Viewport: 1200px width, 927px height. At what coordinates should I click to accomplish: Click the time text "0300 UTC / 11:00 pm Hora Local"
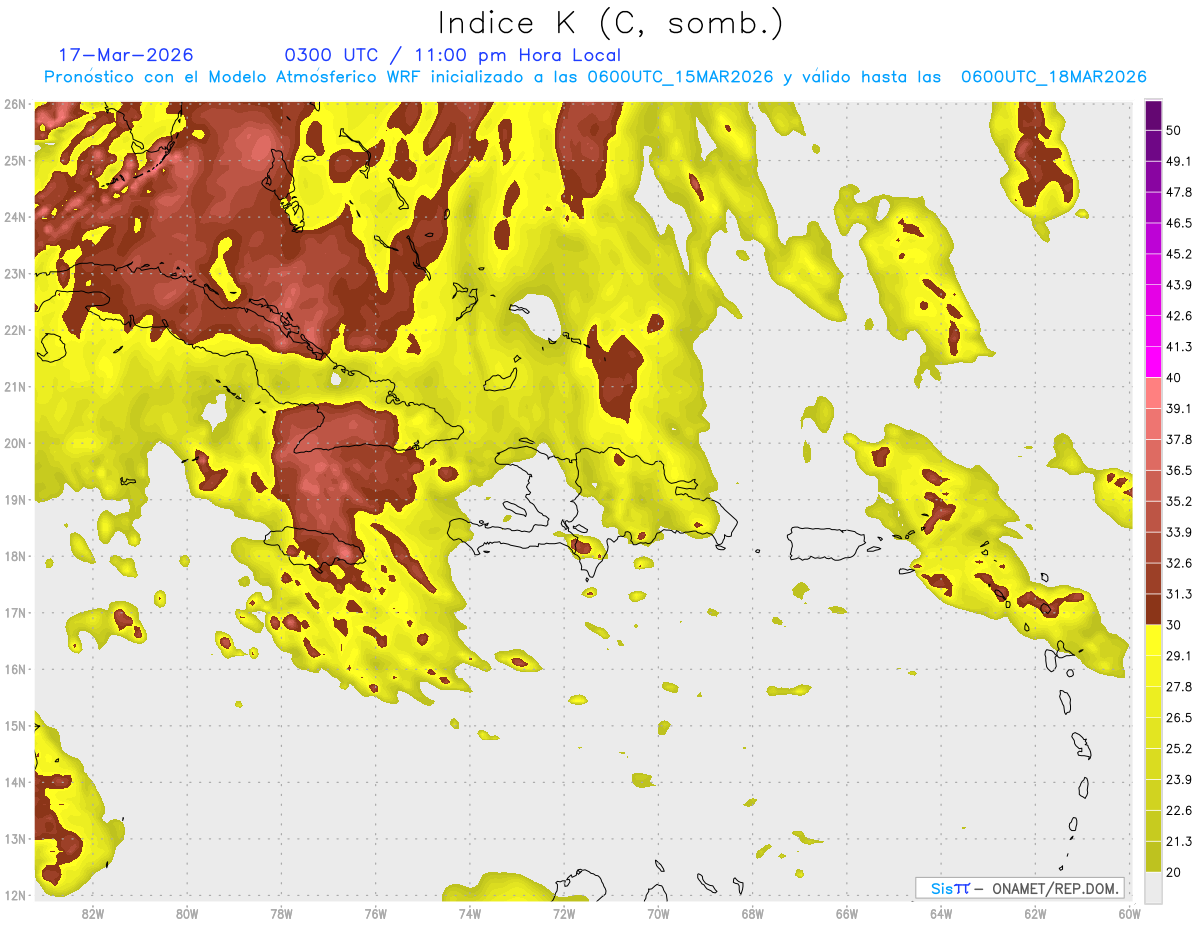click(x=453, y=55)
